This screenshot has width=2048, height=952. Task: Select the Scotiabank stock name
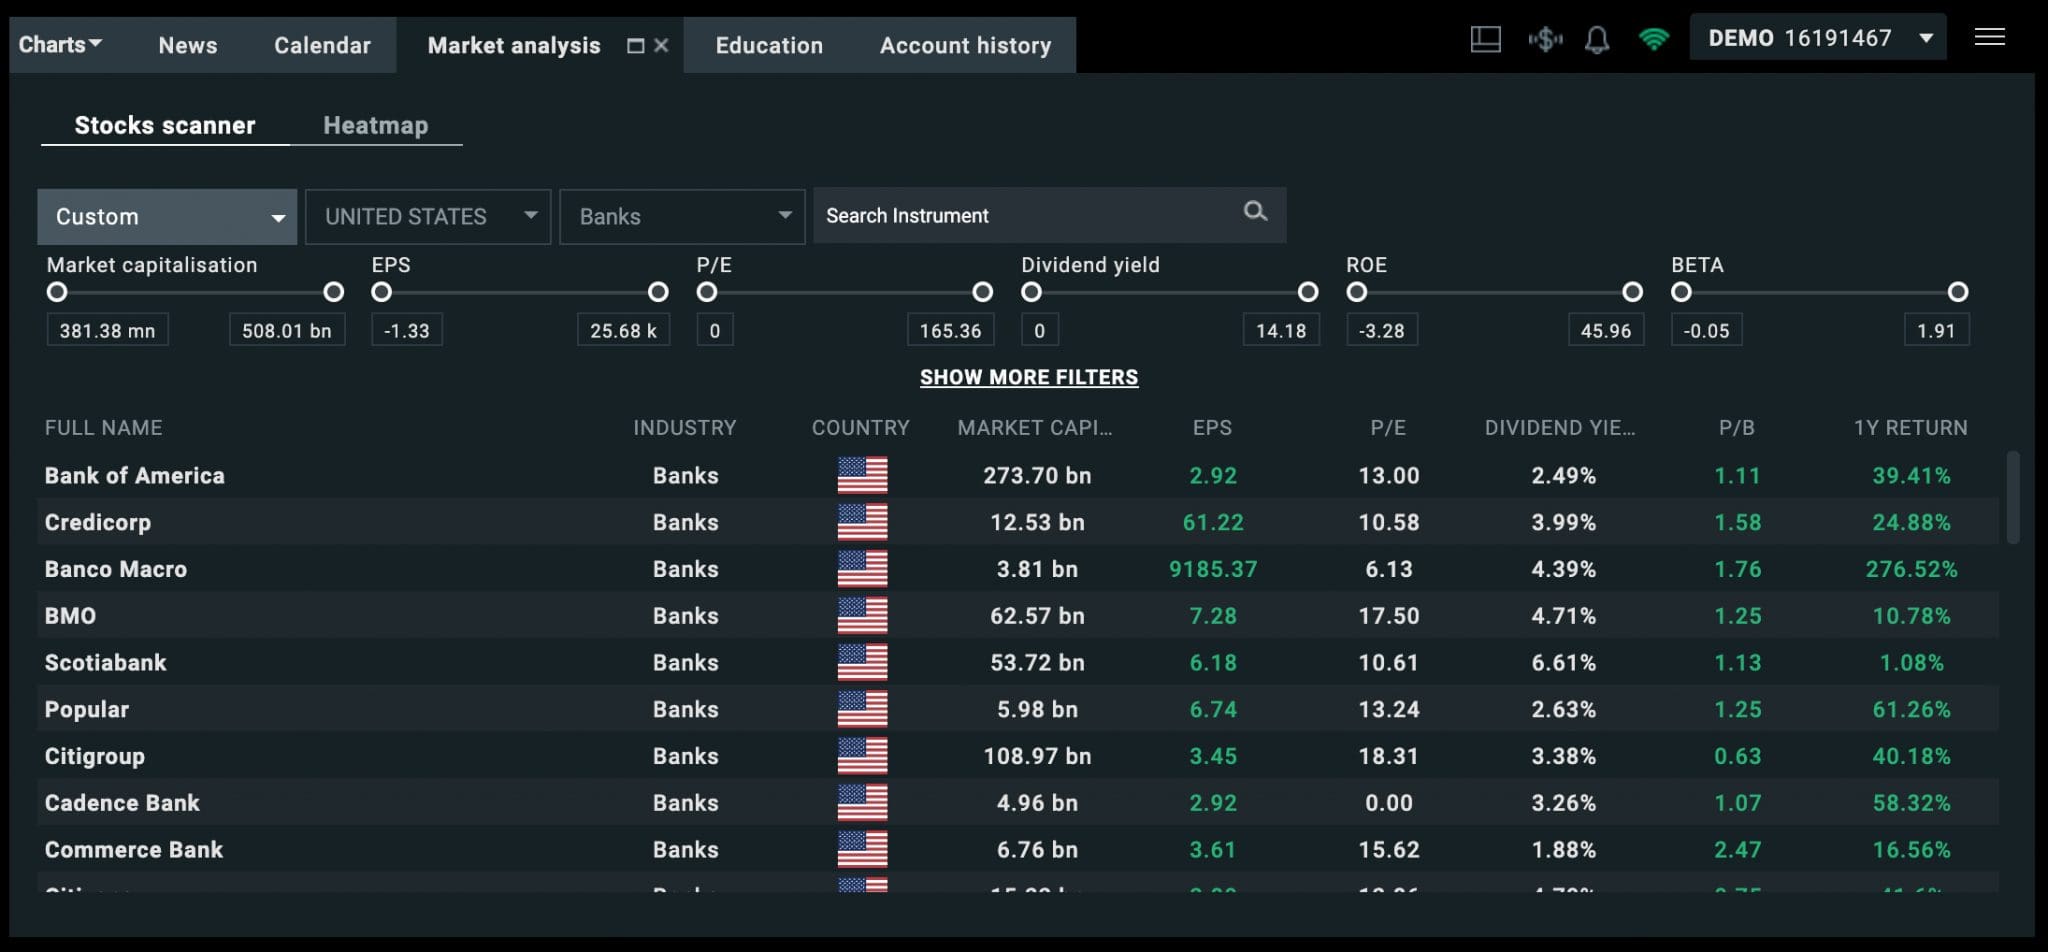105,663
